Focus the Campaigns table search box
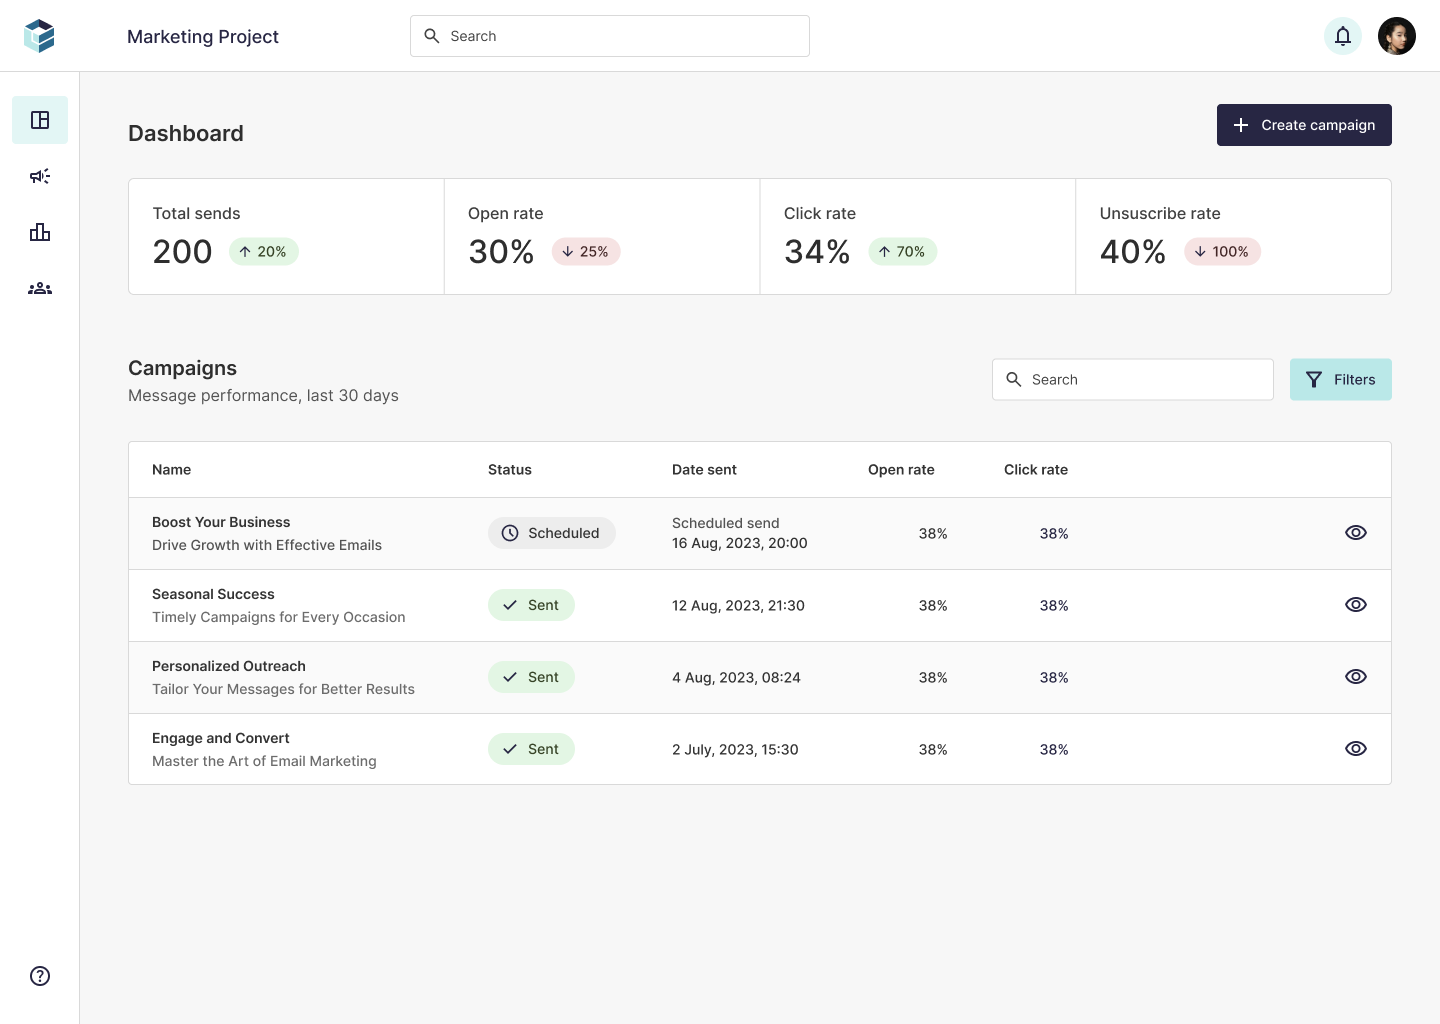 click(1132, 380)
